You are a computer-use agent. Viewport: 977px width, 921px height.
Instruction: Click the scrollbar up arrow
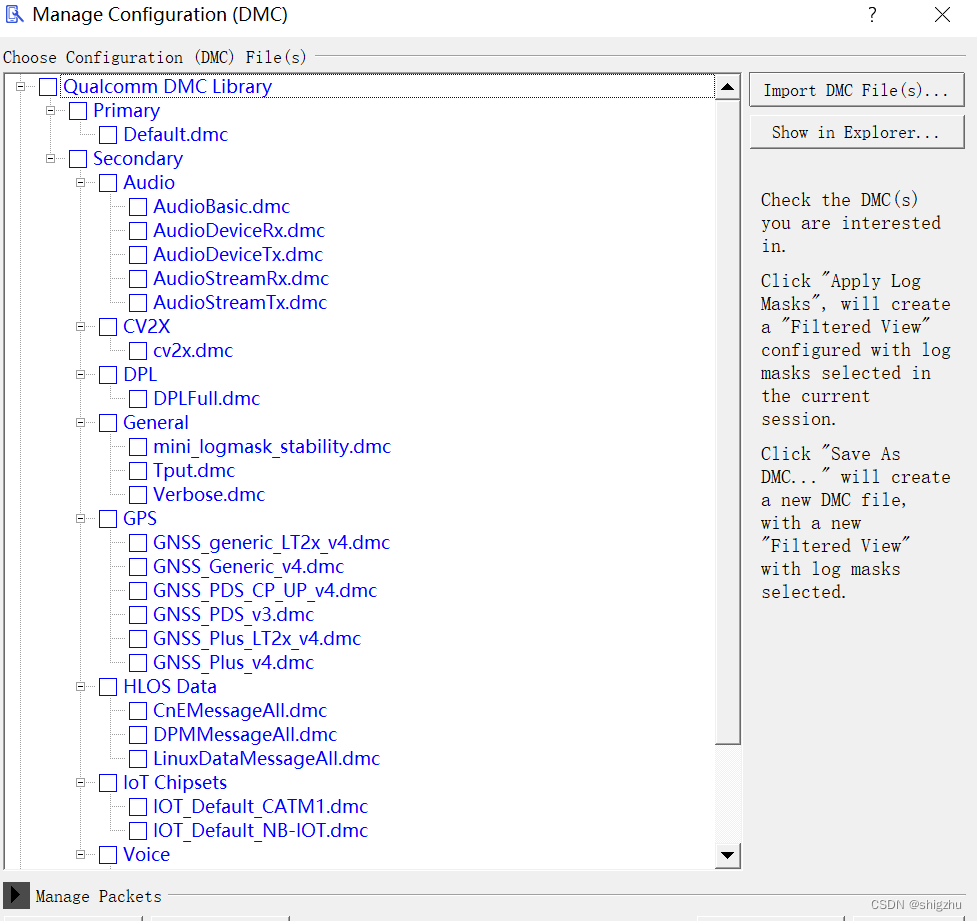pyautogui.click(x=727, y=87)
